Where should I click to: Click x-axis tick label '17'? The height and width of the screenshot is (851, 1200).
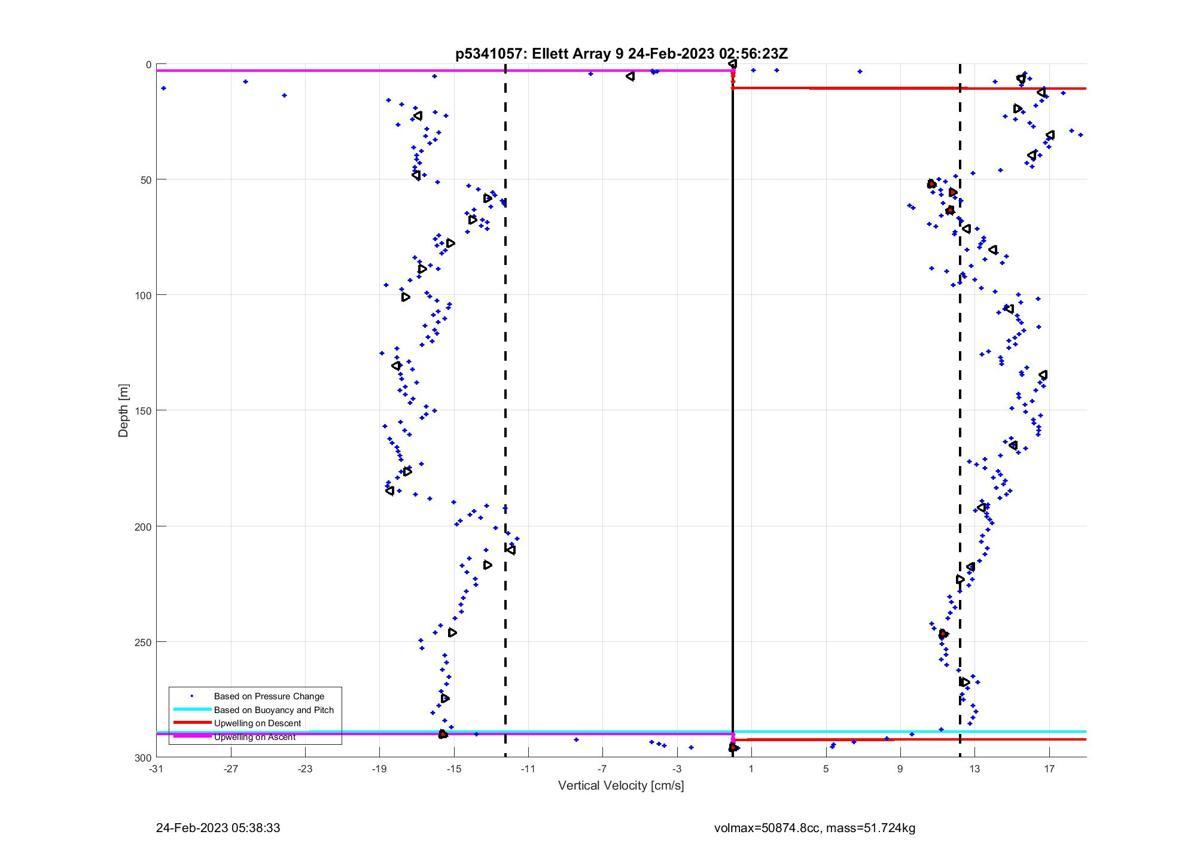(x=1049, y=769)
